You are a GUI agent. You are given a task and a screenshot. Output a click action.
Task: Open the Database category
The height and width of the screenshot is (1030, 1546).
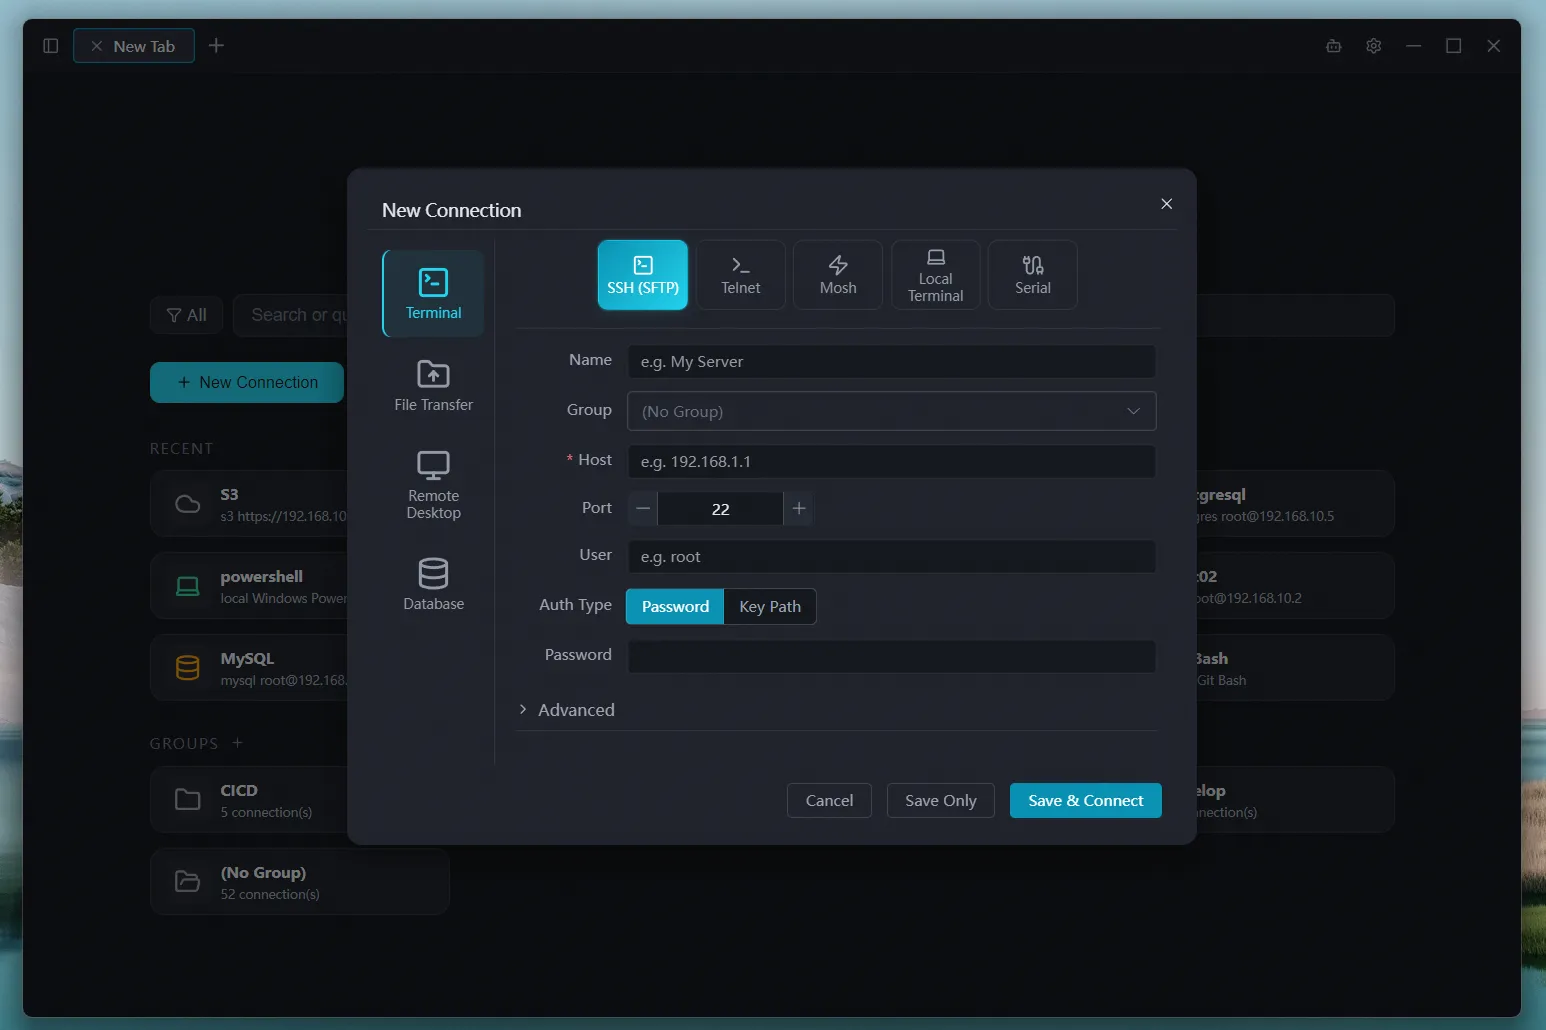tap(433, 584)
